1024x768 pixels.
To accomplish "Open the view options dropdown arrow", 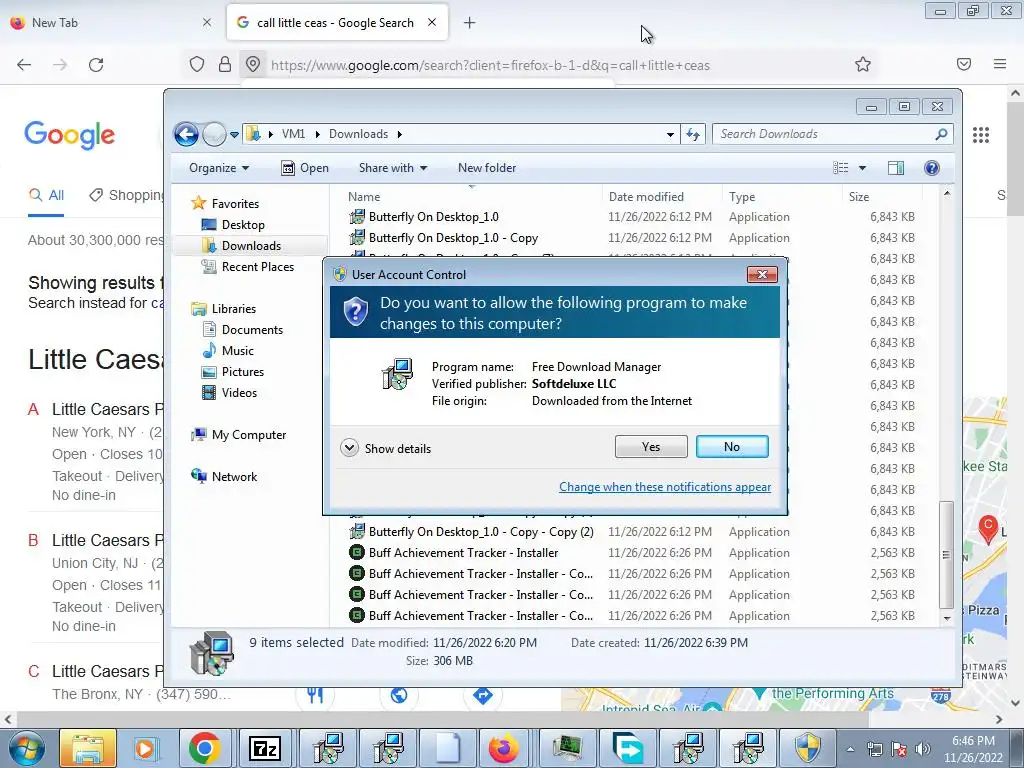I will 862,168.
